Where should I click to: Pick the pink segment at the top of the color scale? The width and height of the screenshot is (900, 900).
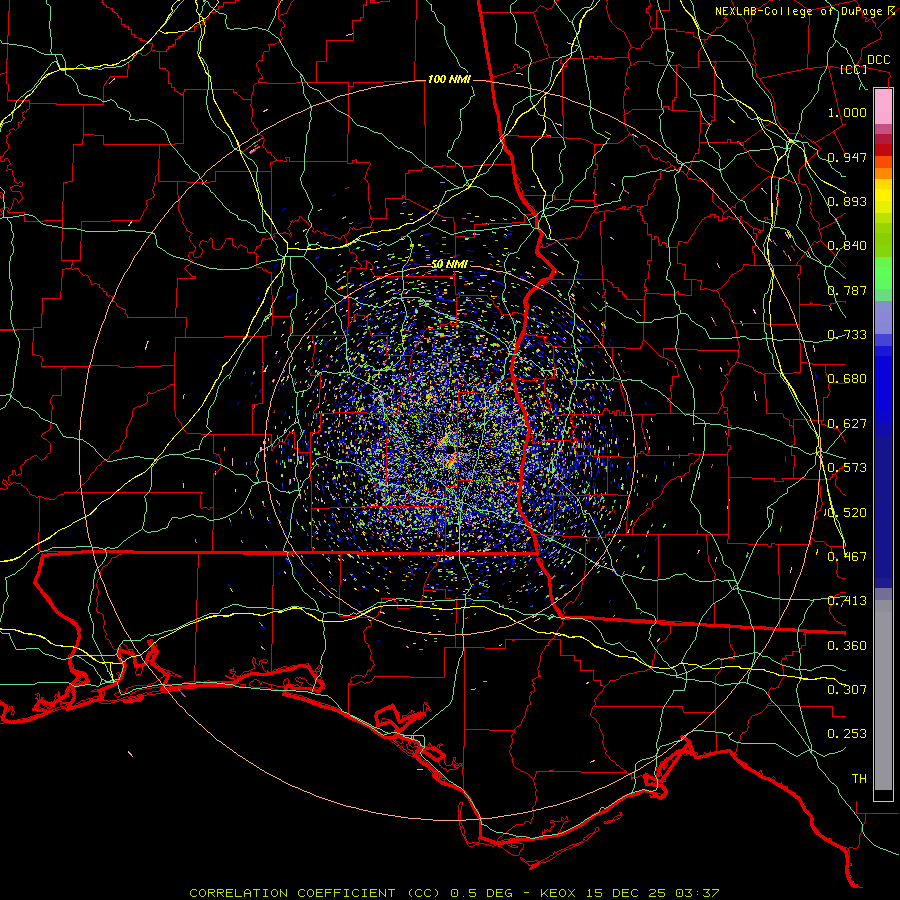pyautogui.click(x=883, y=107)
